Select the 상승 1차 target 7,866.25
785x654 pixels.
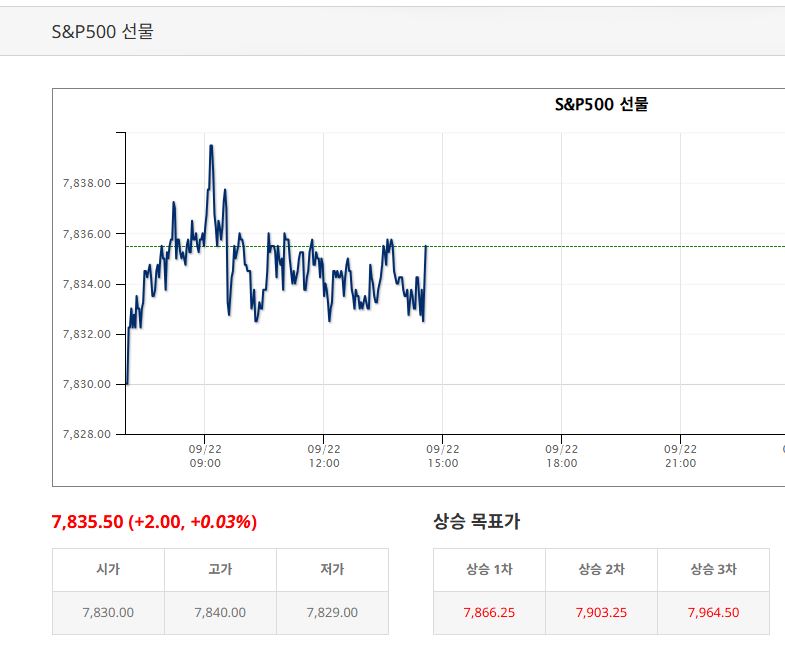tap(489, 612)
